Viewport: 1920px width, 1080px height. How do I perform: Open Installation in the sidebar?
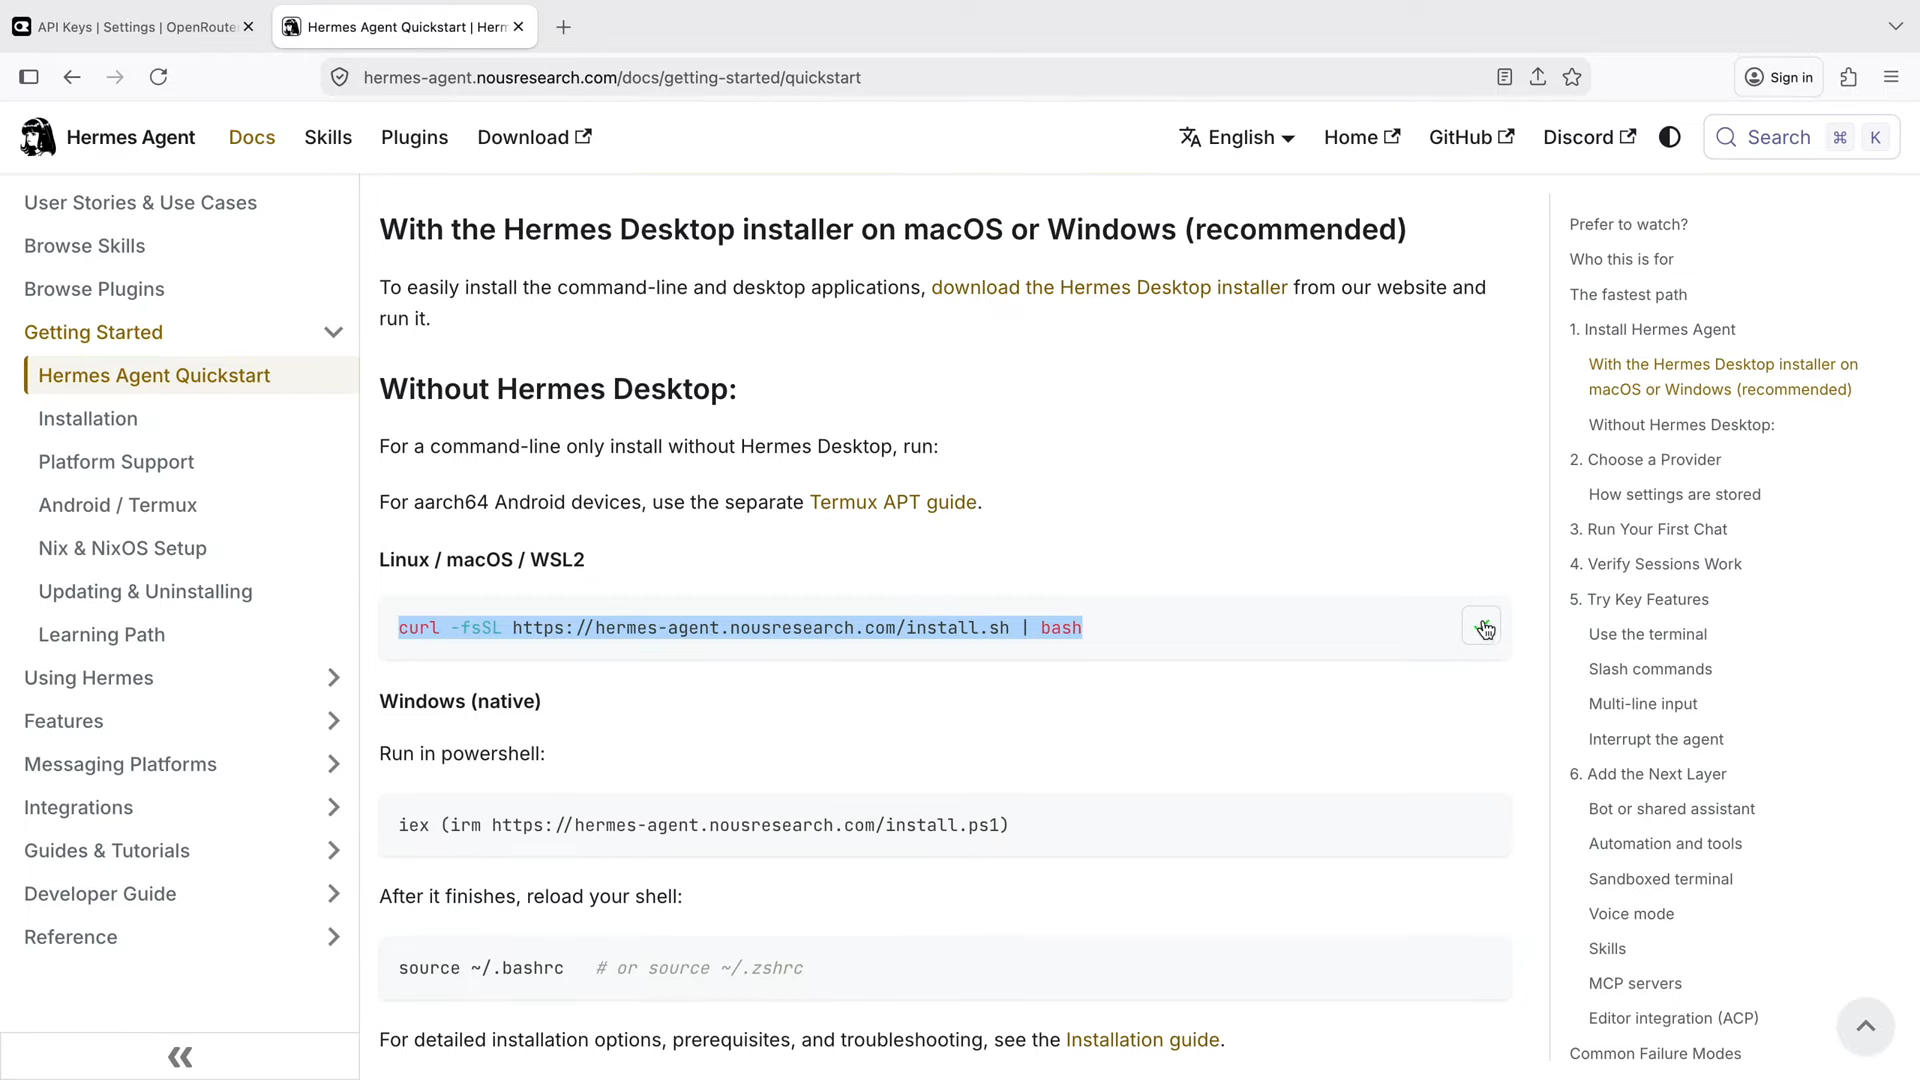(x=88, y=419)
